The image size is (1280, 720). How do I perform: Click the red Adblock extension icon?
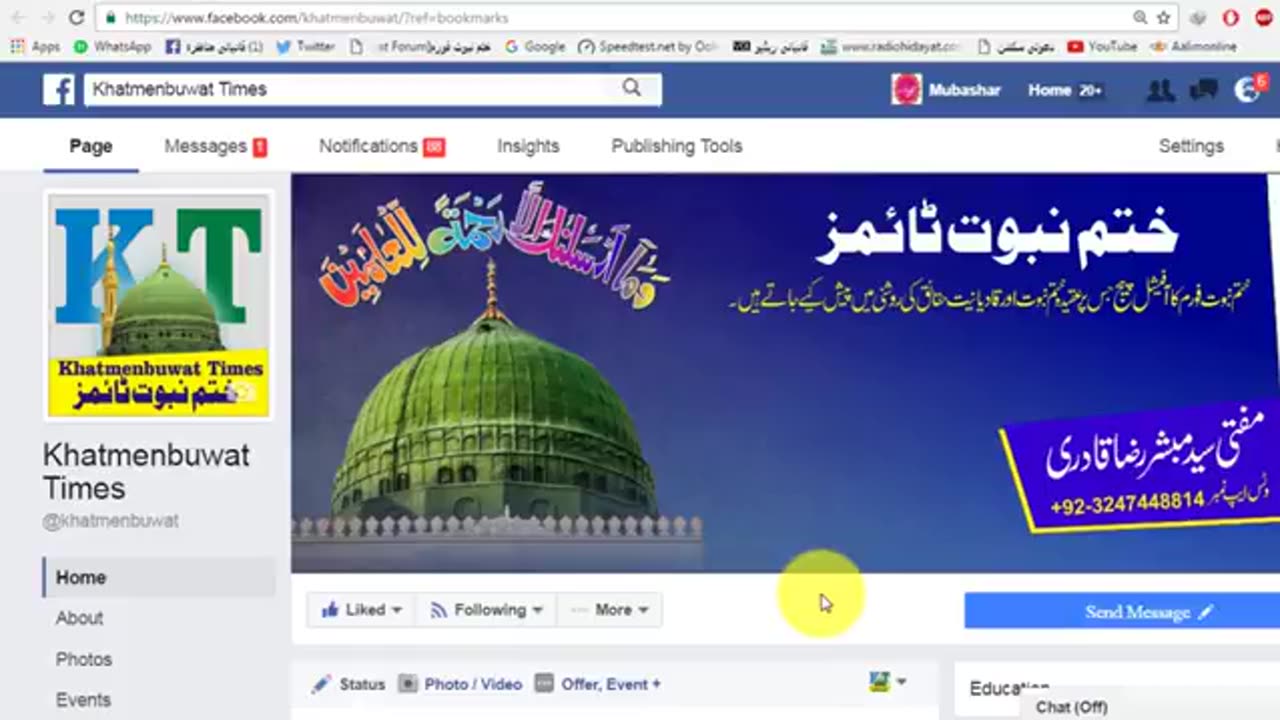tap(1264, 17)
